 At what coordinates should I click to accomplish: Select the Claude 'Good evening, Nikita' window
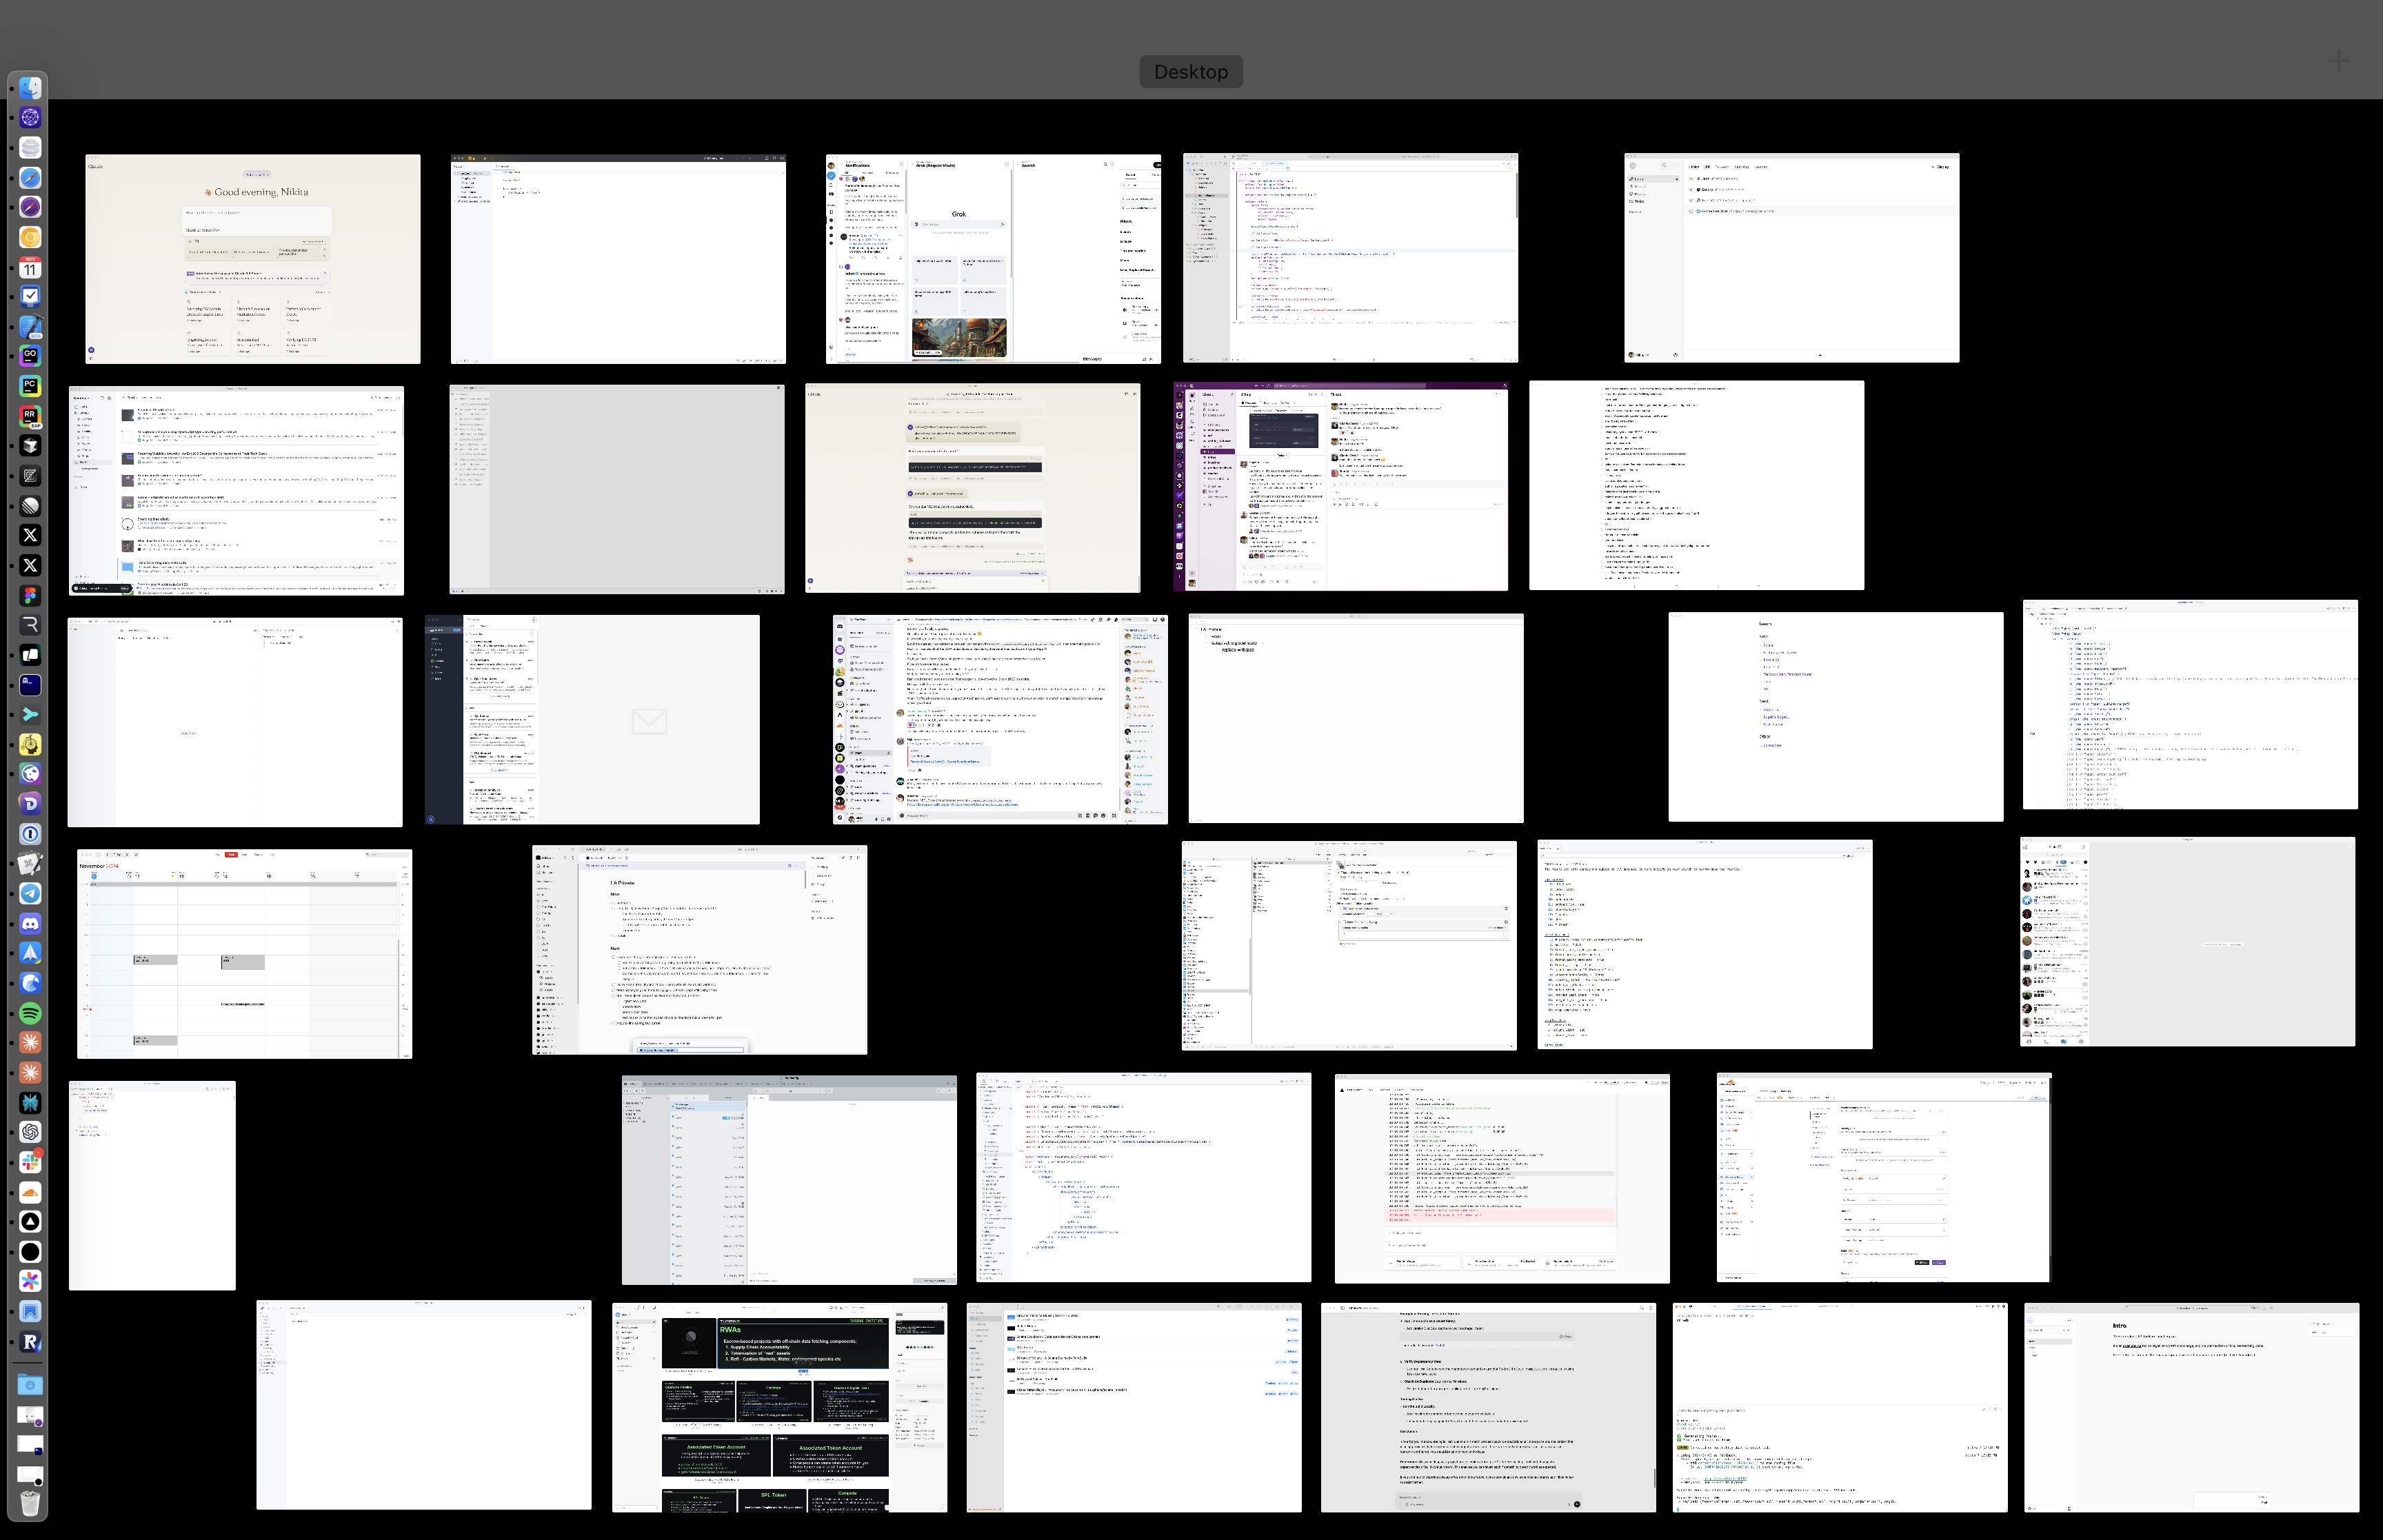(252, 258)
